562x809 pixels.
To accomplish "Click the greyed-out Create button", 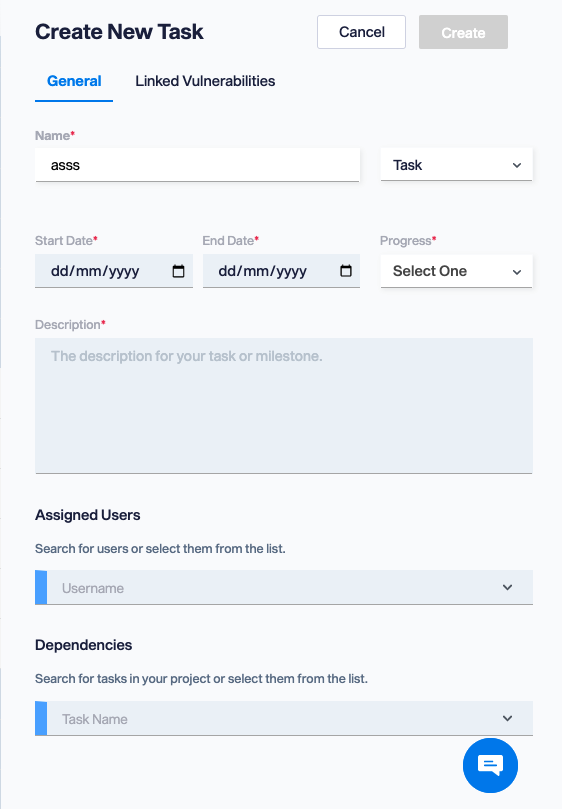I will [463, 32].
